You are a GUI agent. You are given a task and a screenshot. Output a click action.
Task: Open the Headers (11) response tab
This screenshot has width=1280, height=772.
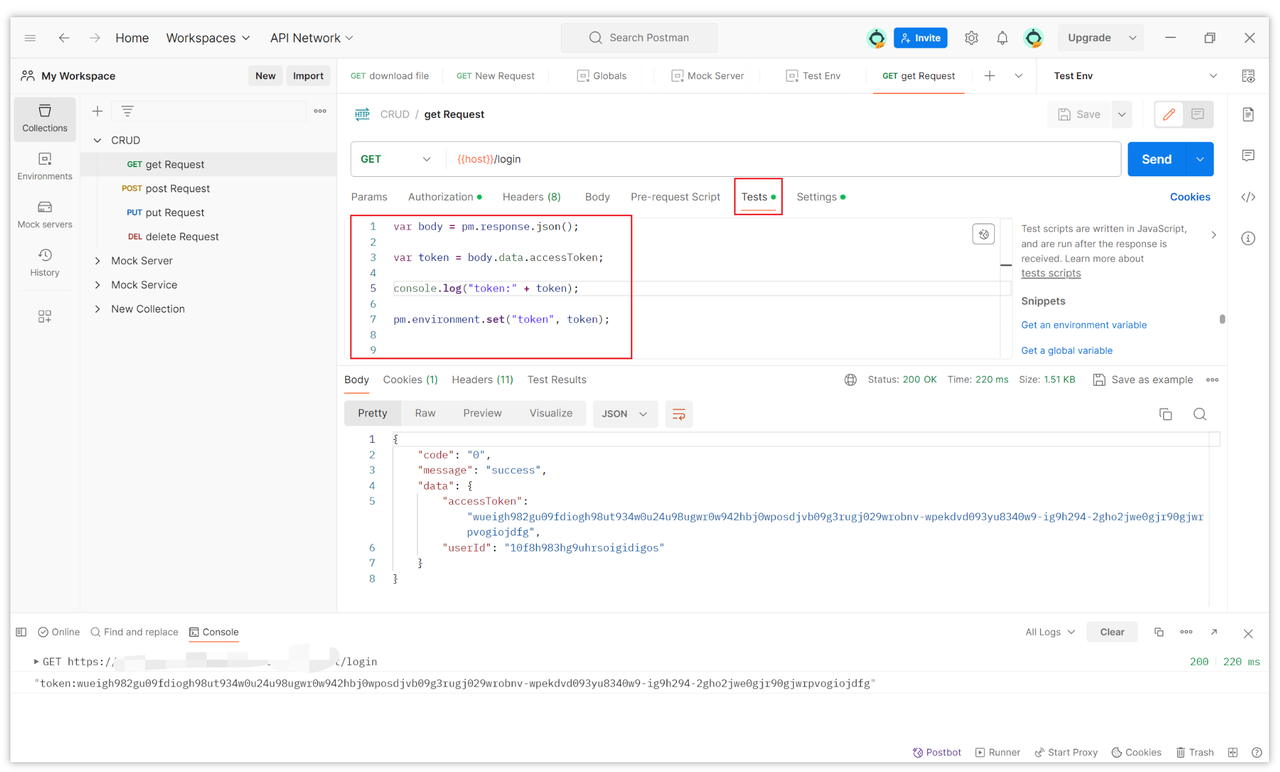tap(482, 380)
